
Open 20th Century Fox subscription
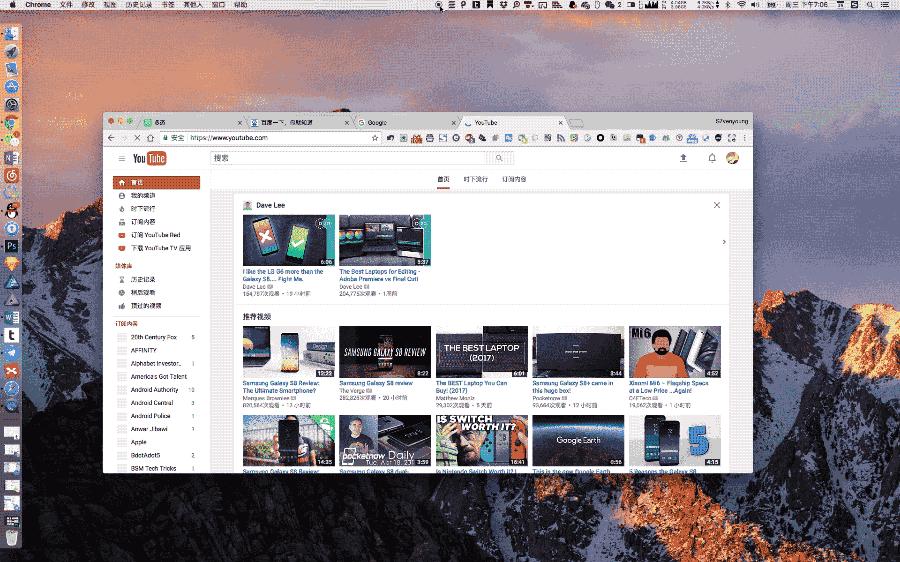[156, 337]
